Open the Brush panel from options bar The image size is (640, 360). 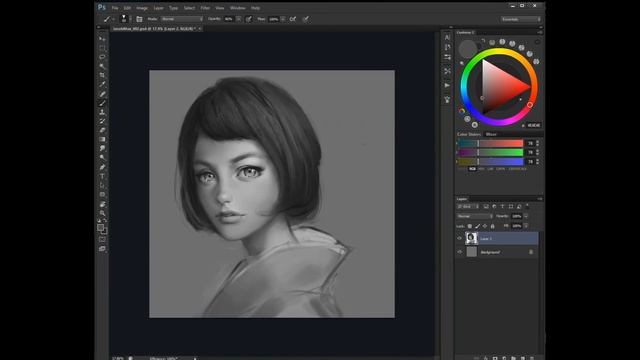pos(139,19)
